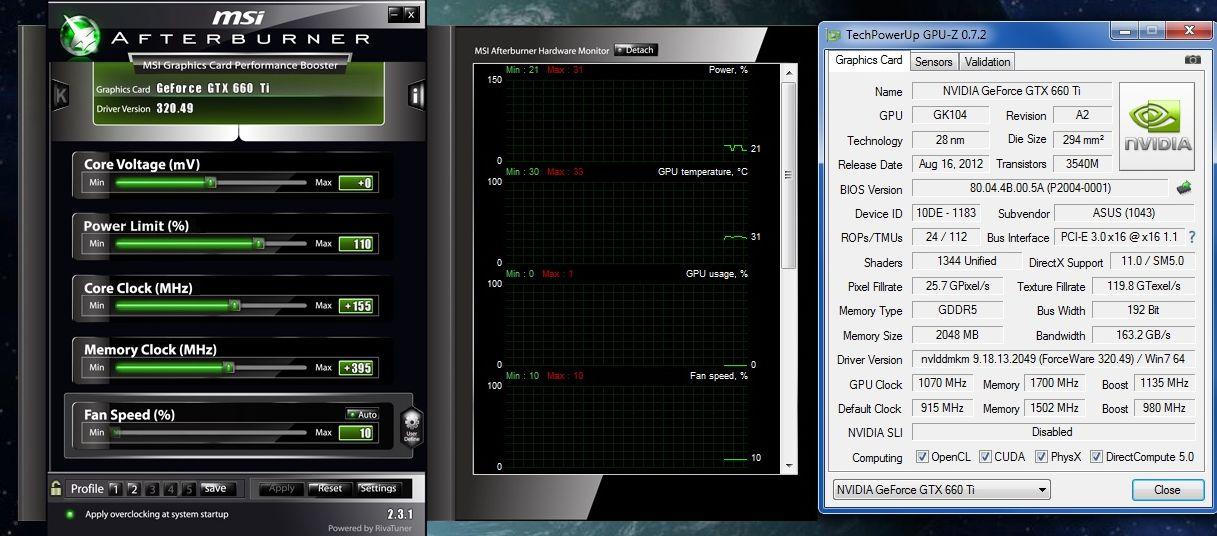Click the Fan Speed slider handle
This screenshot has height=536, width=1217.
click(x=116, y=433)
